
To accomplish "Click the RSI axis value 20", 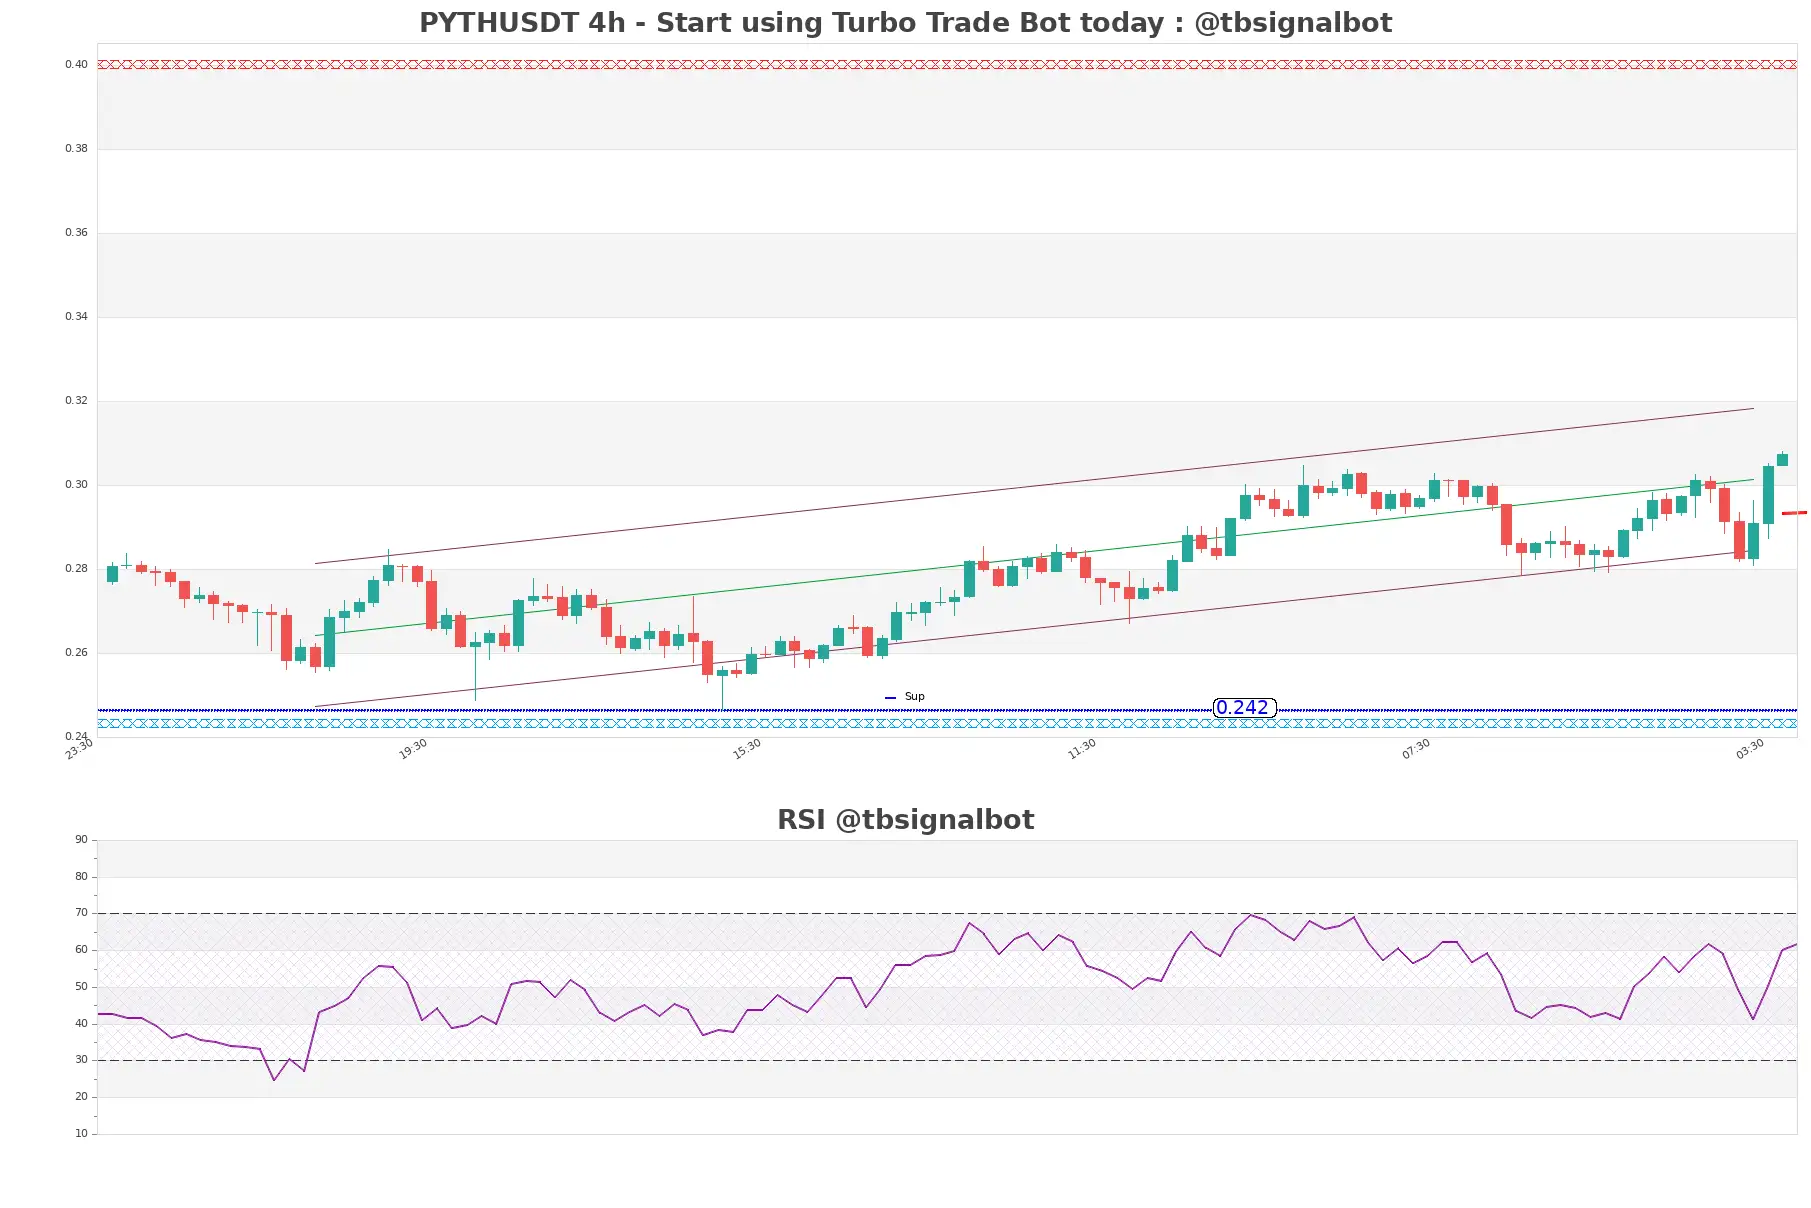I will pos(81,1097).
